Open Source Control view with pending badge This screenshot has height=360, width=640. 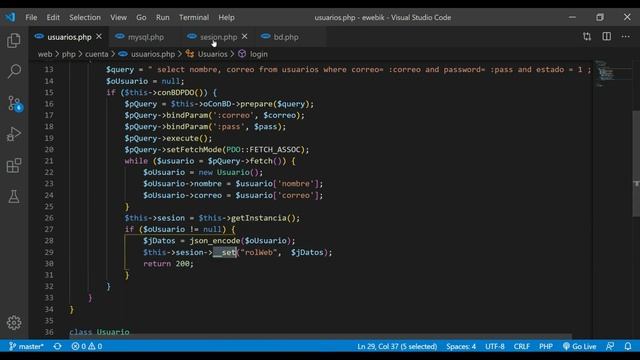pos(15,103)
